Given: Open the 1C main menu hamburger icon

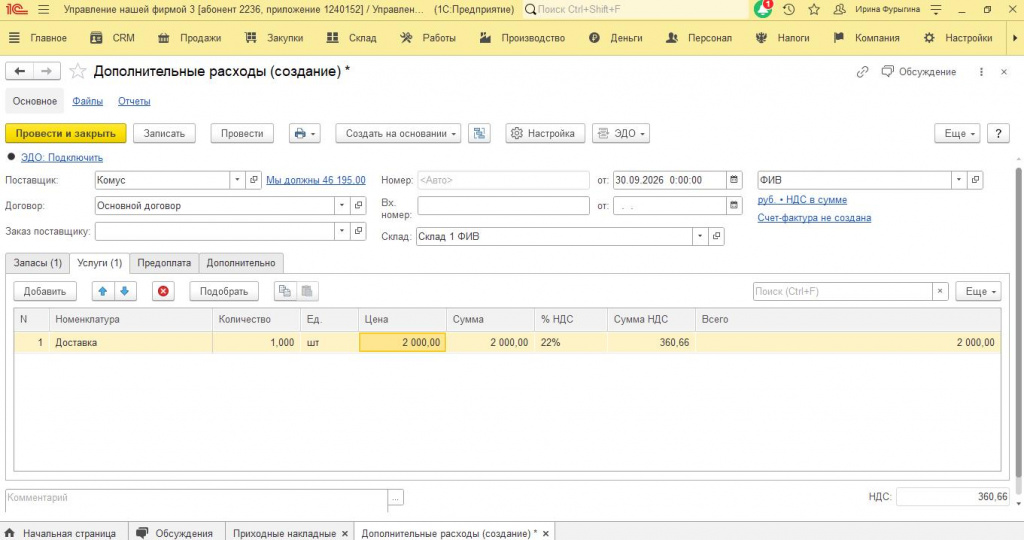Looking at the screenshot, I should 44,10.
